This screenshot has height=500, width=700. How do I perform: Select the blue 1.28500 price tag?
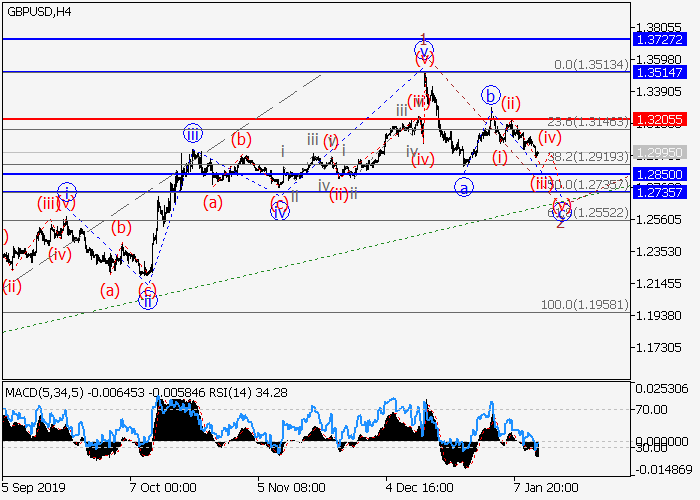coord(660,174)
